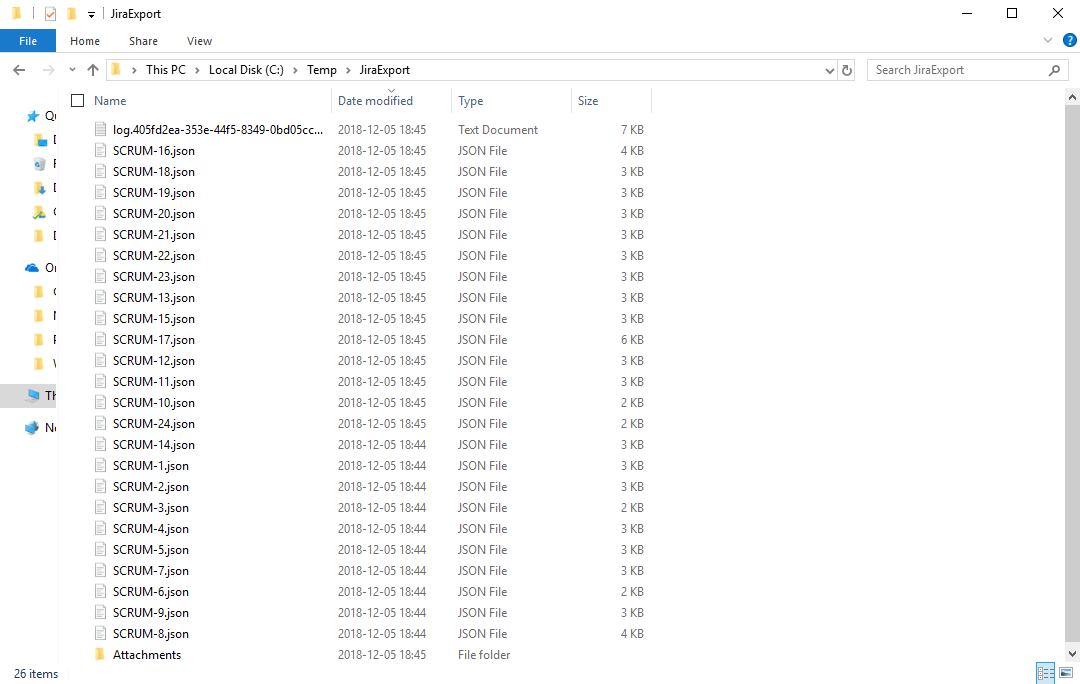The height and width of the screenshot is (684, 1080).
Task: Open the Help question mark icon
Action: tap(1070, 41)
